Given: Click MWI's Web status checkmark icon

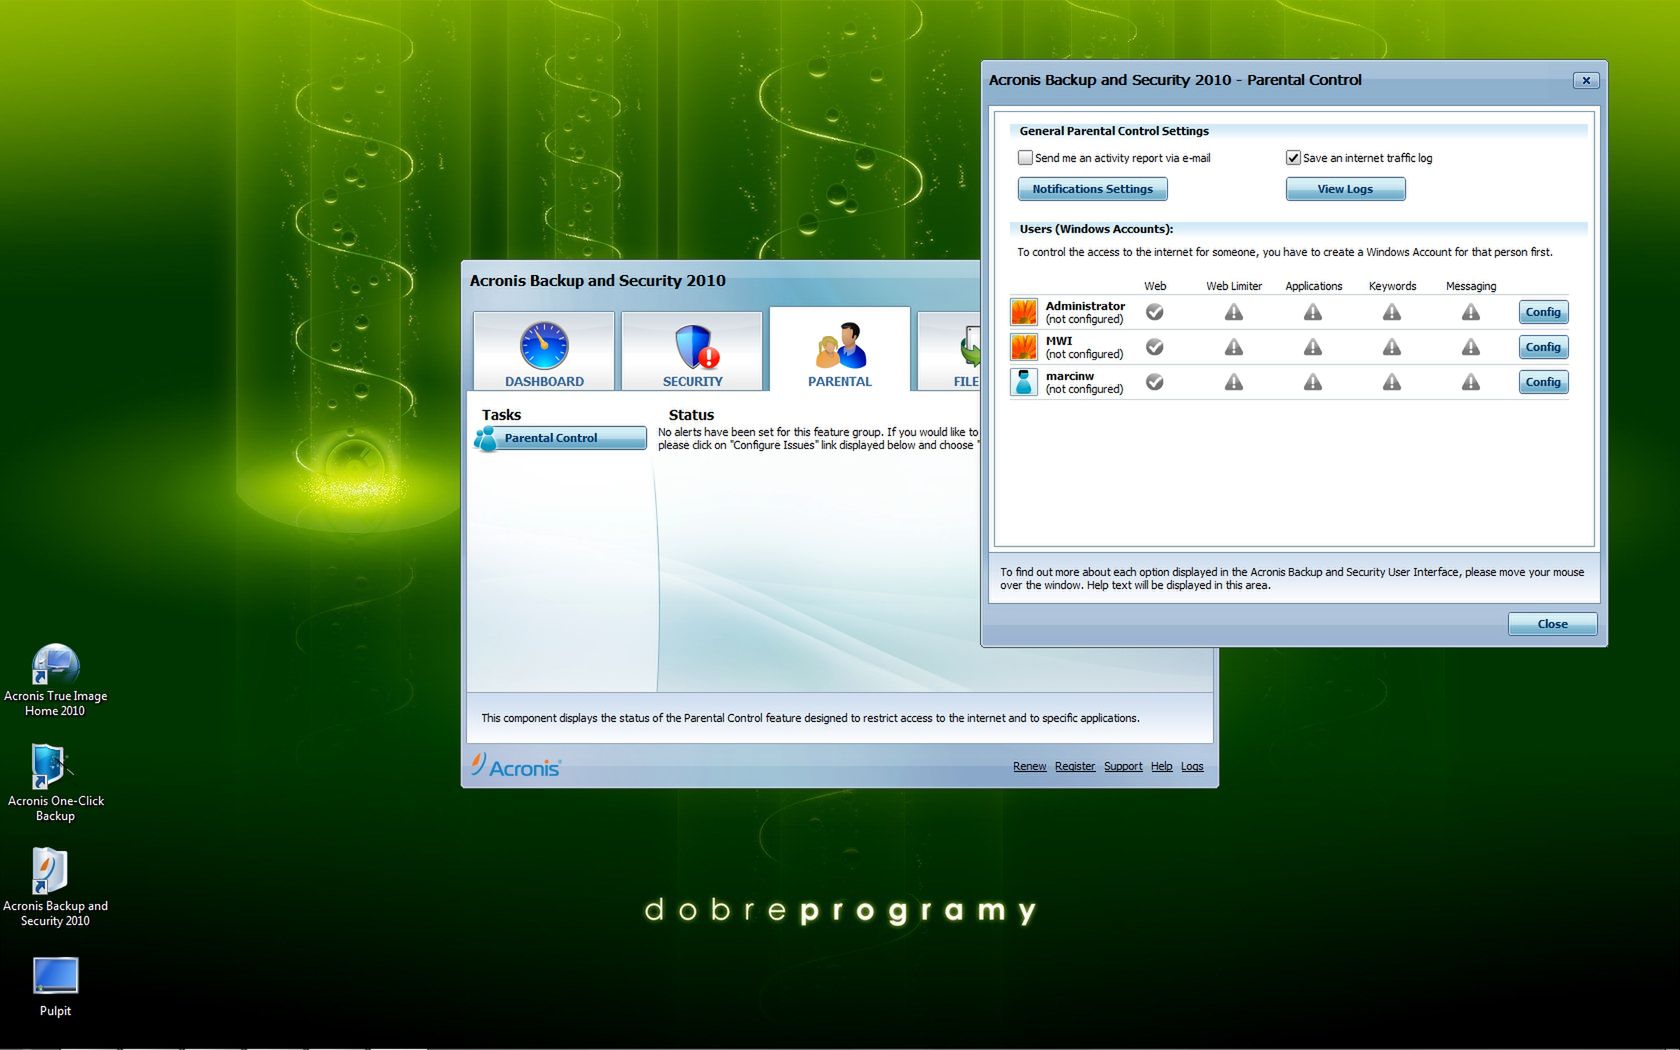Looking at the screenshot, I should point(1155,347).
